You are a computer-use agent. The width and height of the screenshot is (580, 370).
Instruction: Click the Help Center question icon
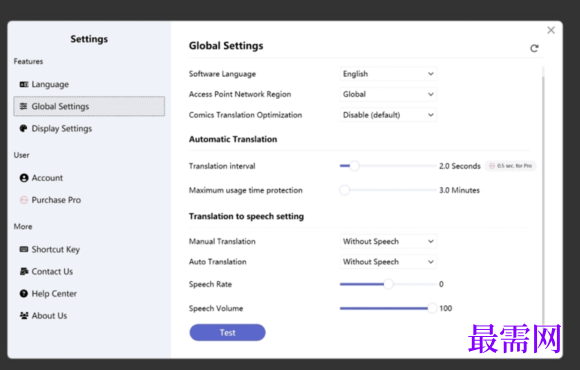(24, 294)
